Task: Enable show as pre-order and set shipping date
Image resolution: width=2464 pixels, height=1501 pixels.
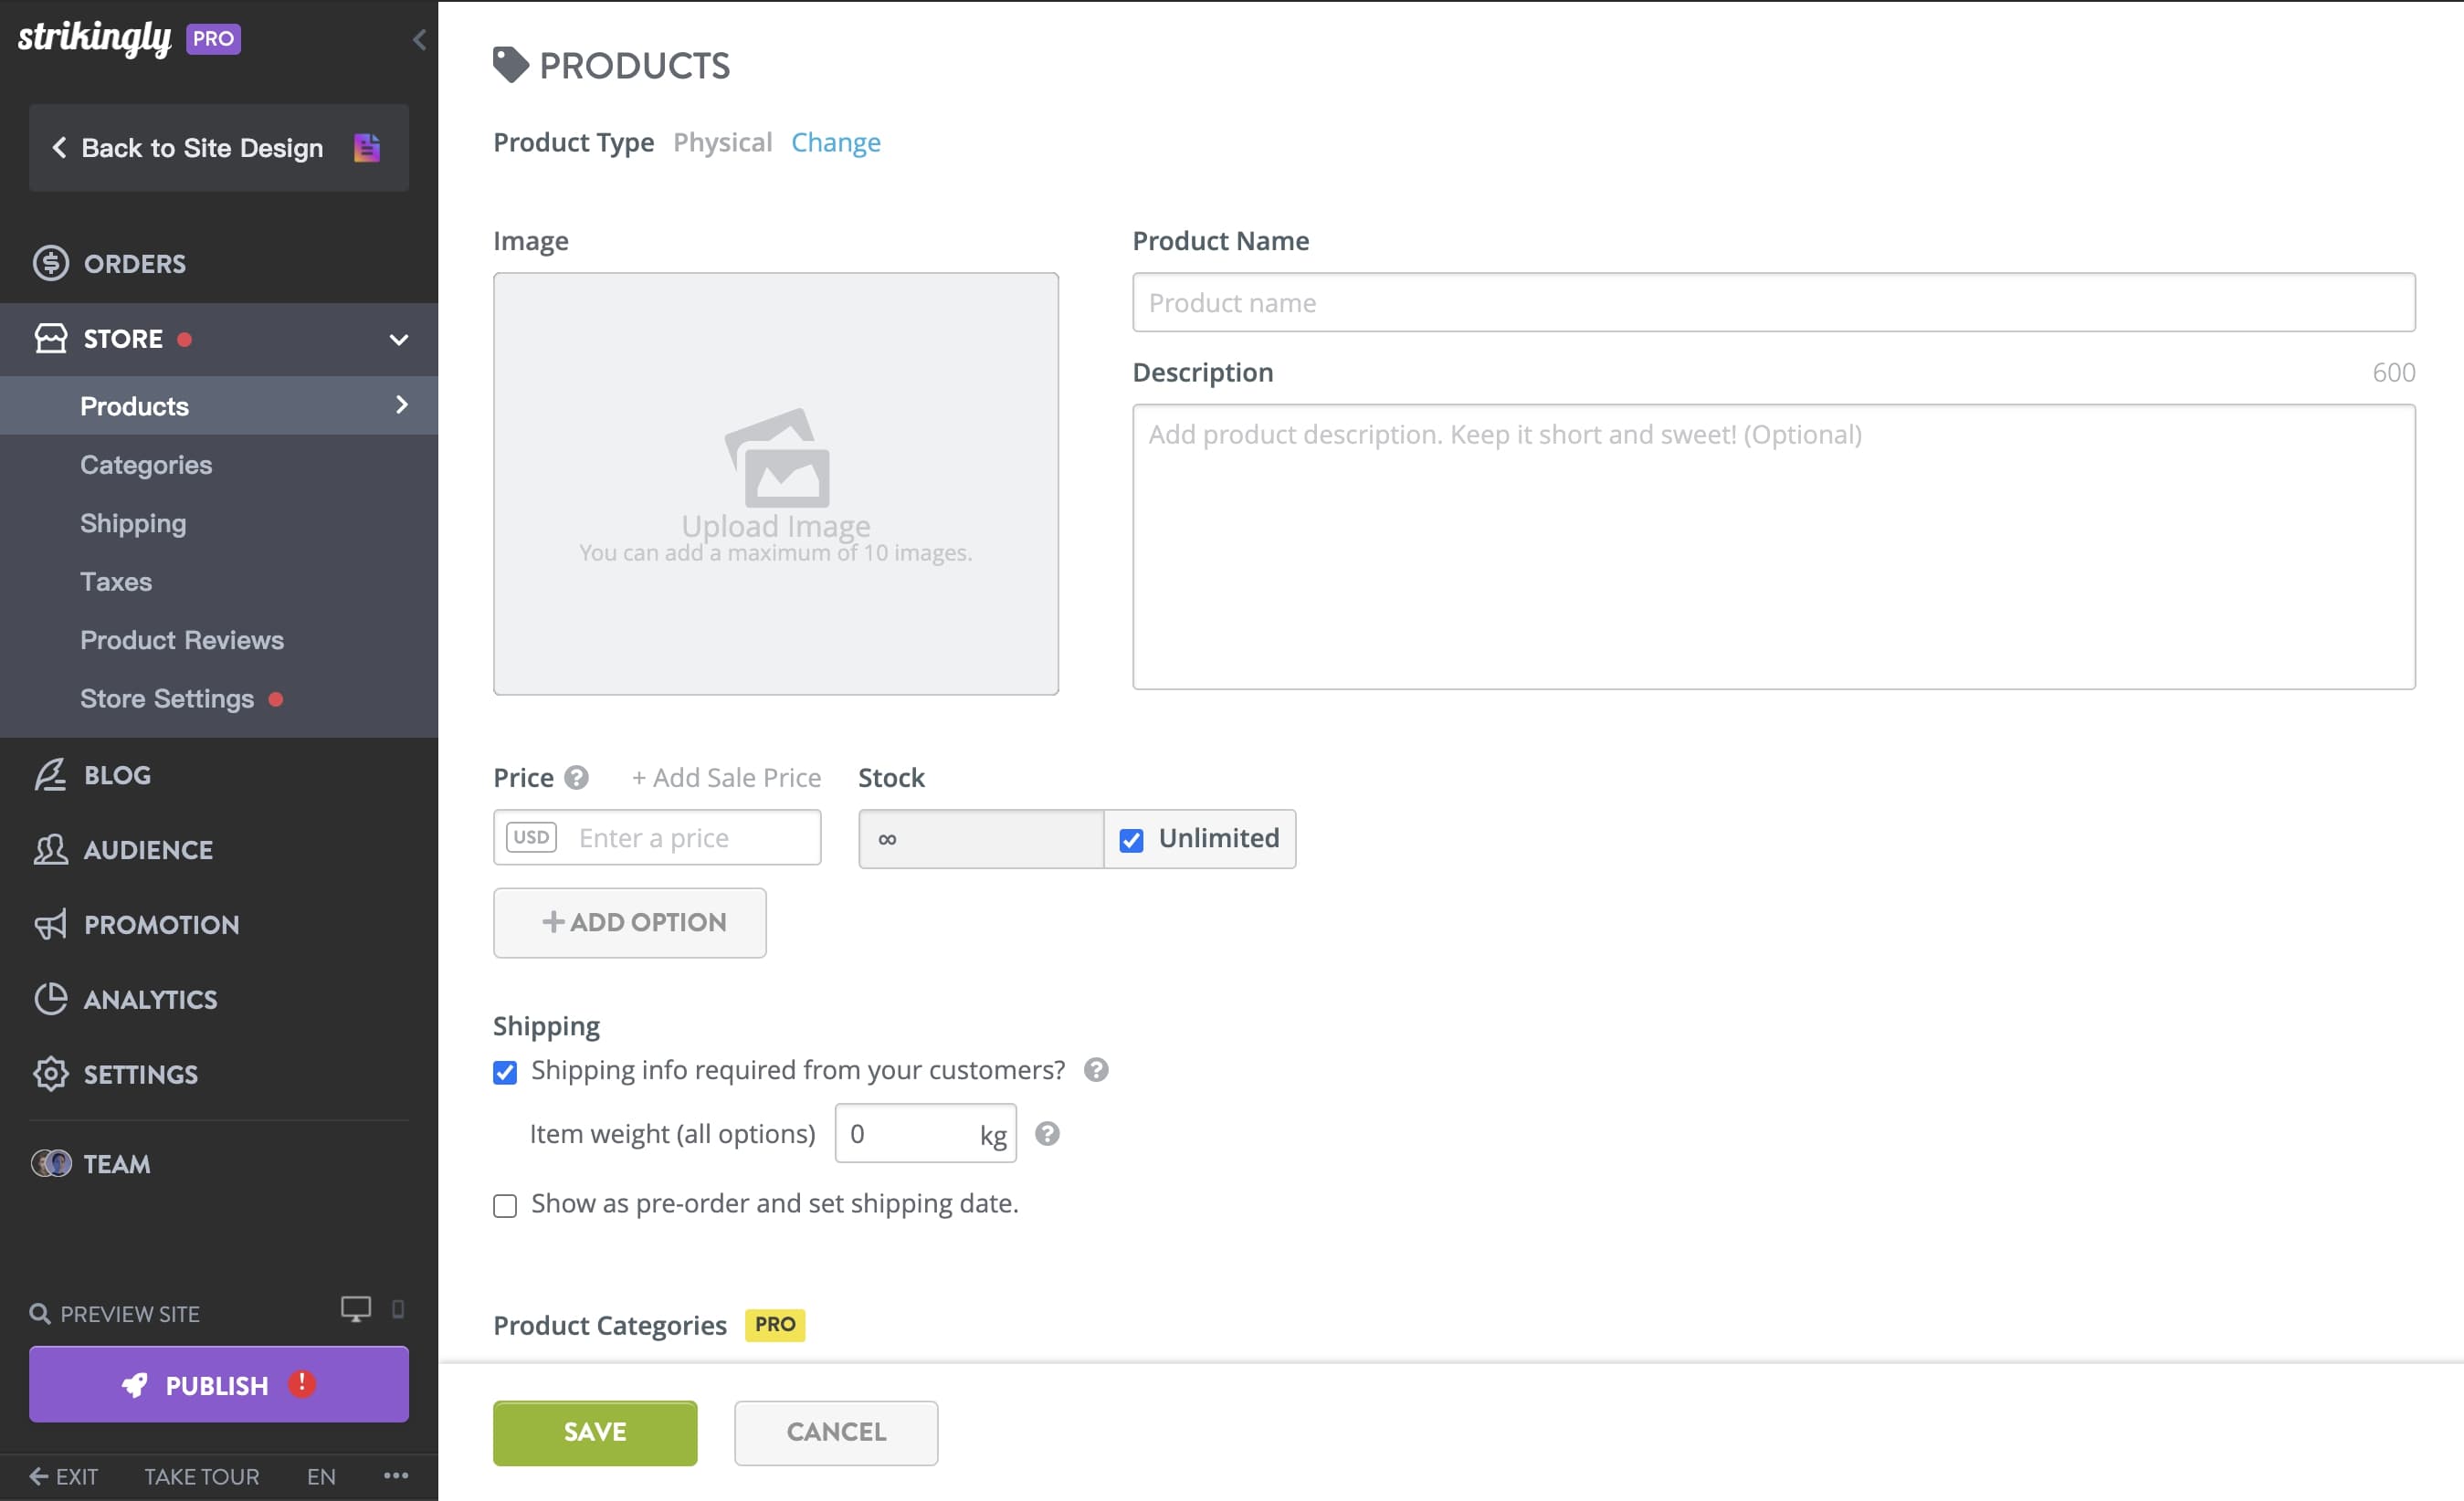Action: point(505,1206)
